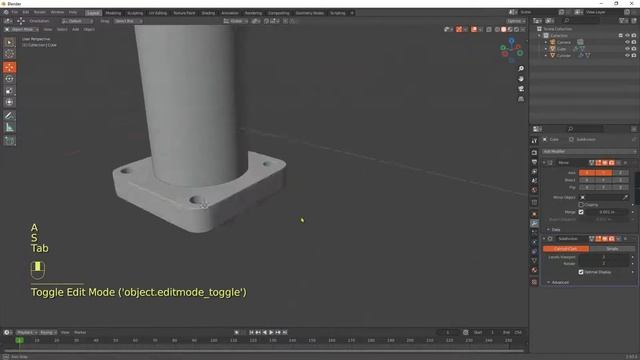Image resolution: width=640 pixels, height=360 pixels.
Task: Click Merge distance value field
Action: [x=607, y=212]
